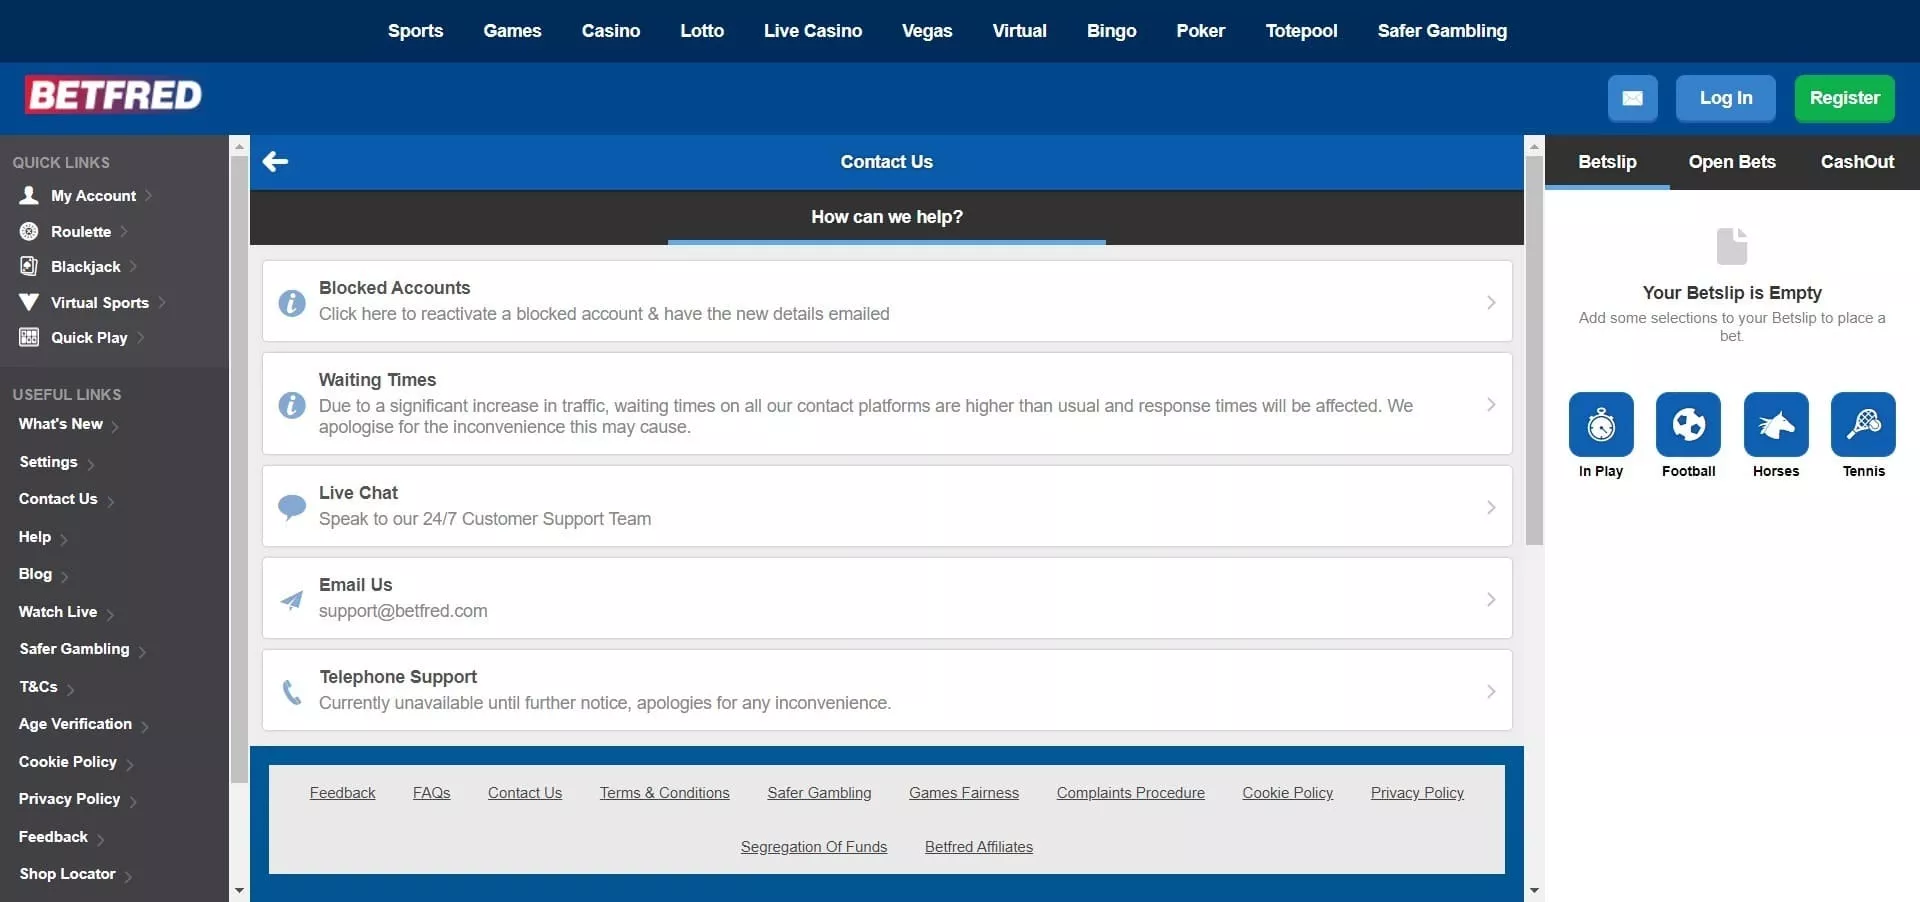Open the CashOut tab
Screen dimensions: 1920x902
tap(1856, 162)
